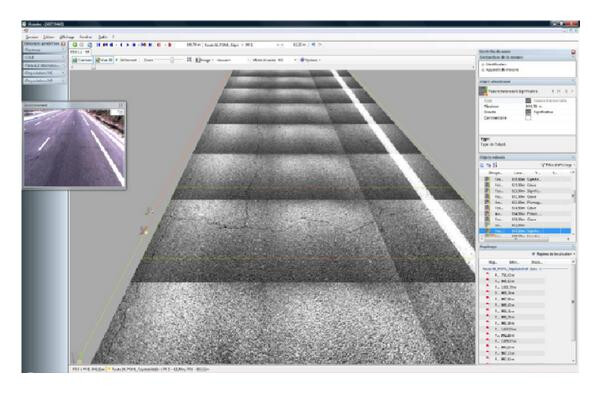Click the orange X marker beside the 3D road

[x=144, y=230]
